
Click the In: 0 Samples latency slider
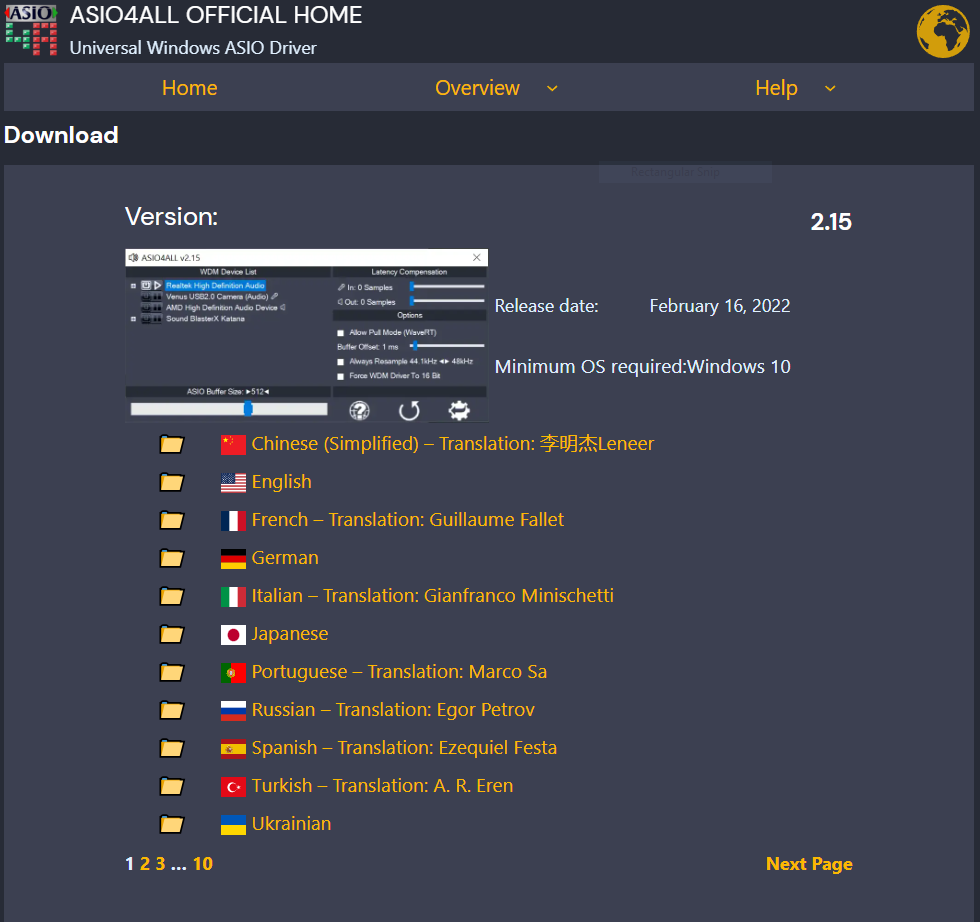(x=447, y=286)
